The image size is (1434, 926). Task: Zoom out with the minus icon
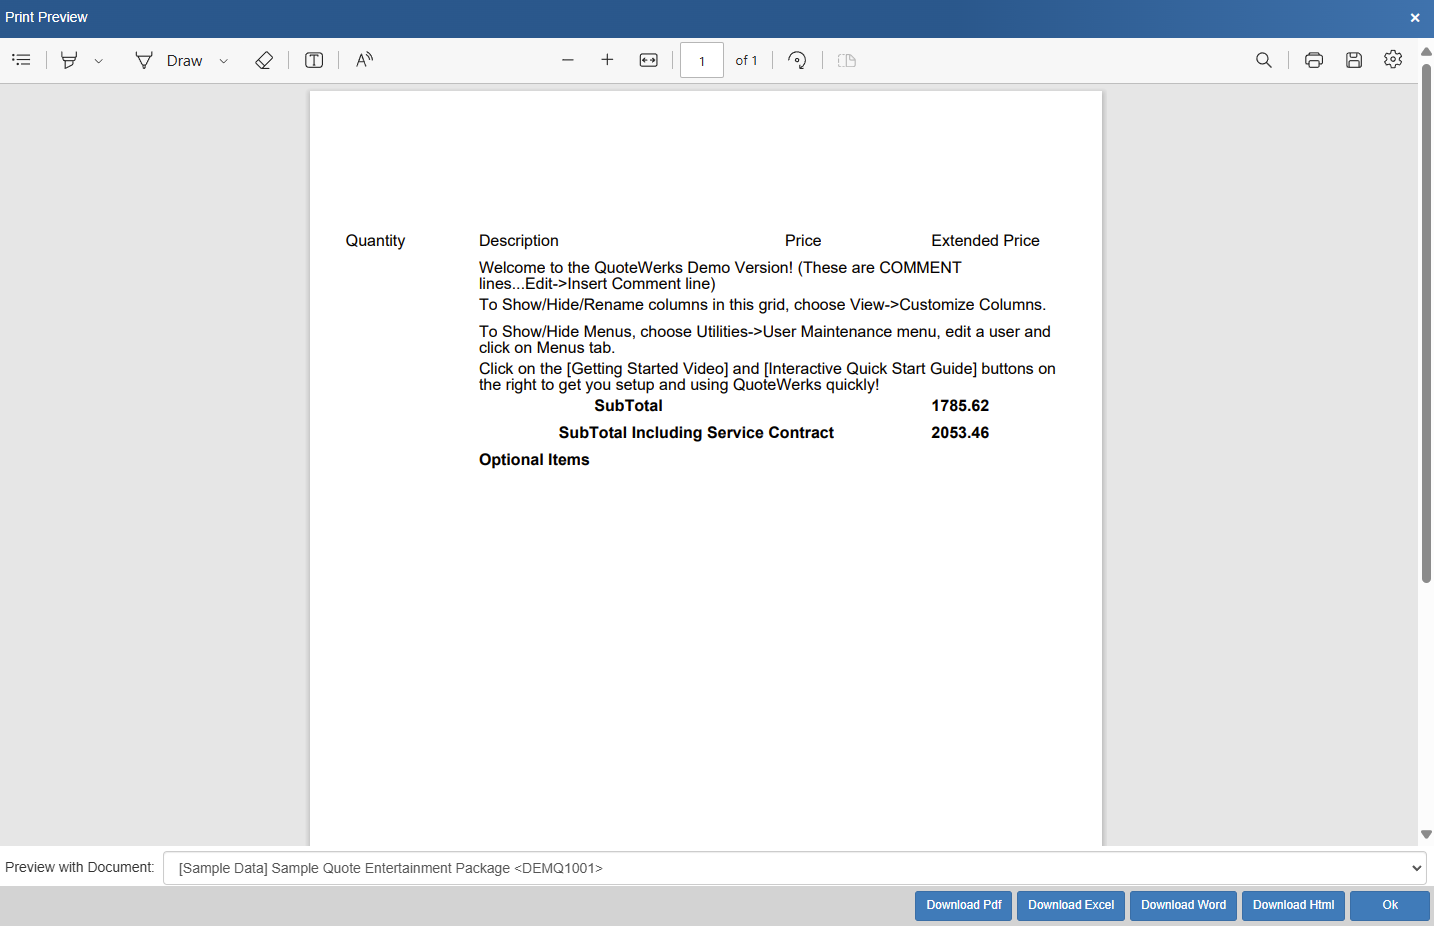tap(568, 60)
